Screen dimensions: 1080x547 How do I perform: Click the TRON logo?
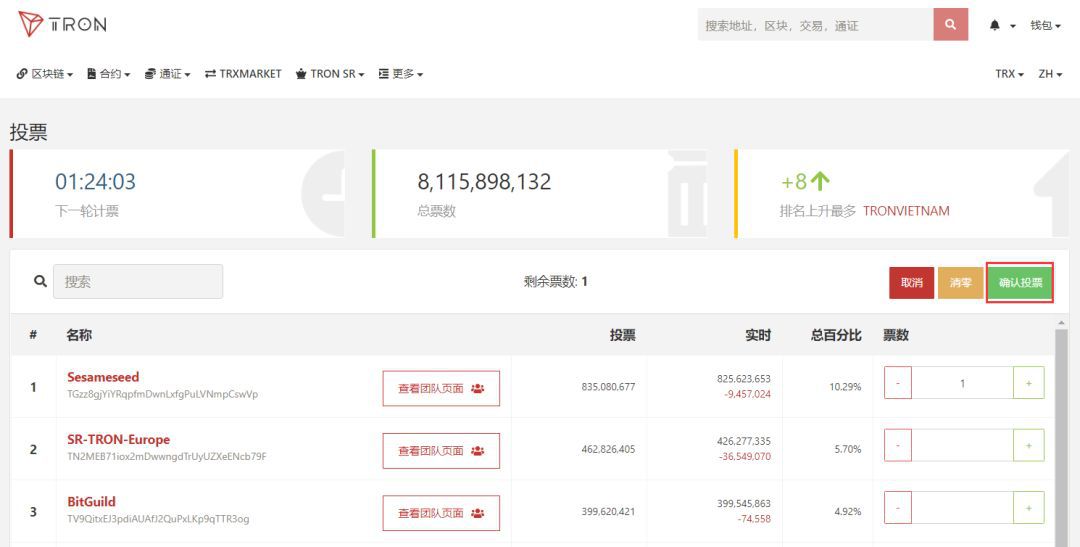pos(62,25)
